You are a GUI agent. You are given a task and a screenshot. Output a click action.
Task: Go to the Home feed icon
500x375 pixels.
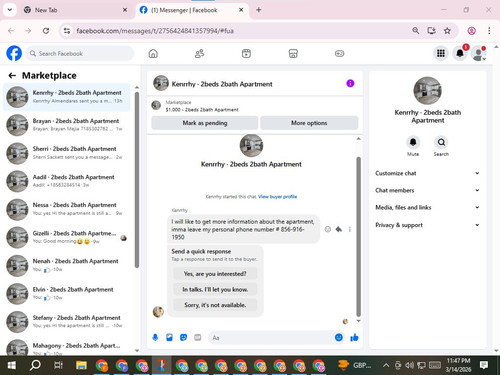(x=153, y=53)
